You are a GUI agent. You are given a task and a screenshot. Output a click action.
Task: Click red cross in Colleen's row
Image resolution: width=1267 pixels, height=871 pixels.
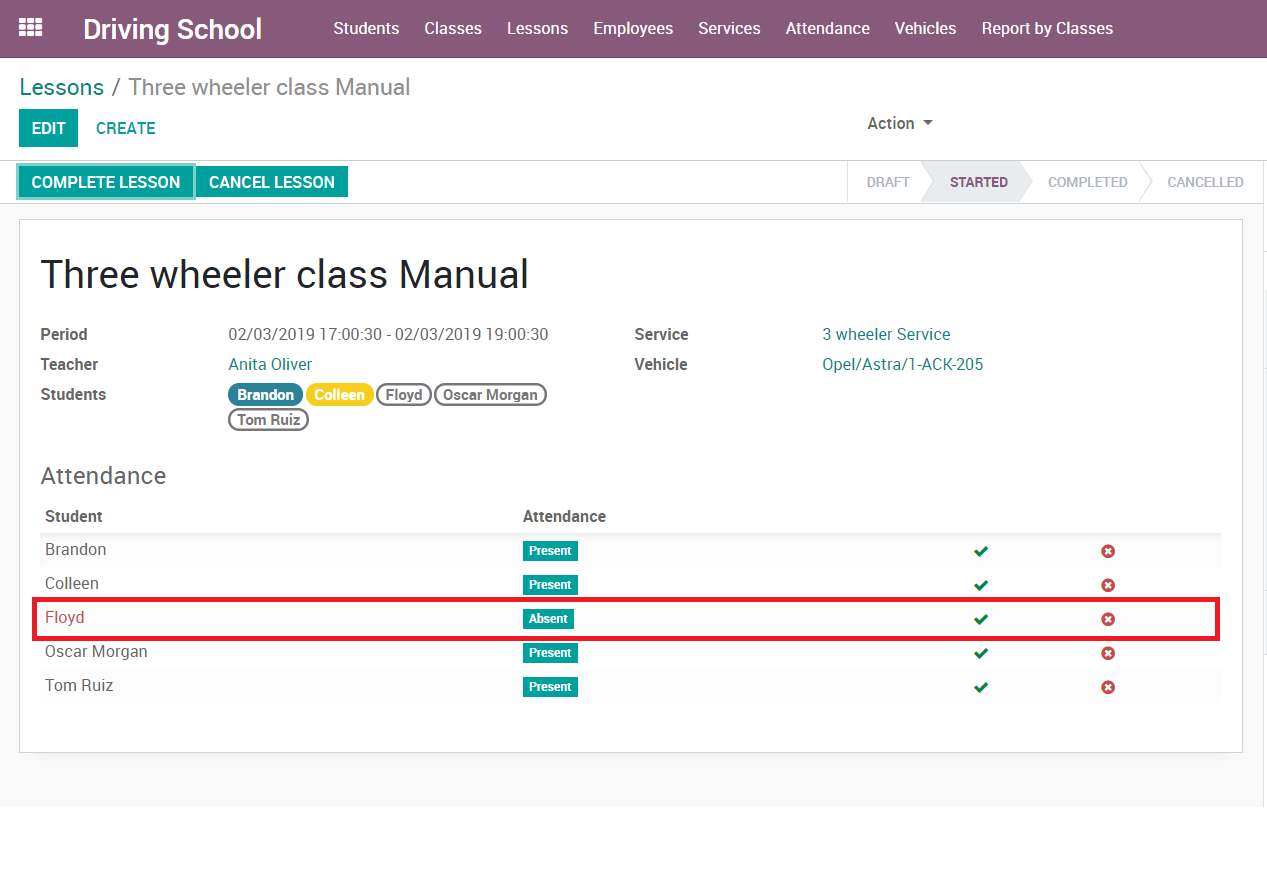pyautogui.click(x=1108, y=585)
